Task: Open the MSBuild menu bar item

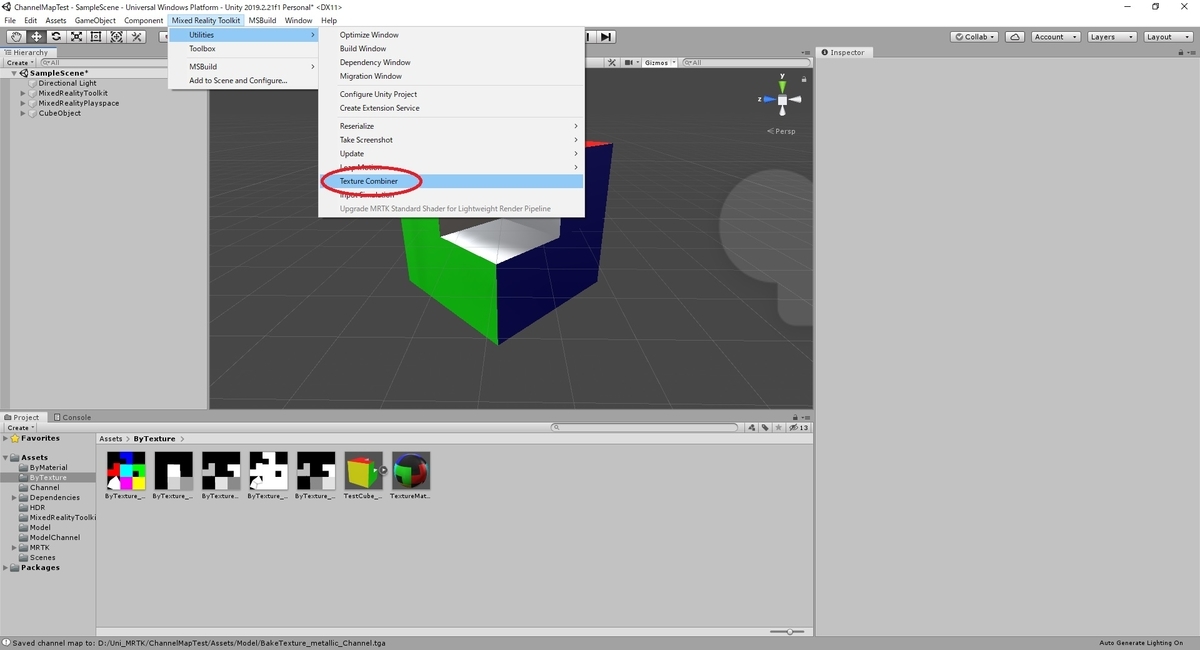Action: (x=262, y=20)
